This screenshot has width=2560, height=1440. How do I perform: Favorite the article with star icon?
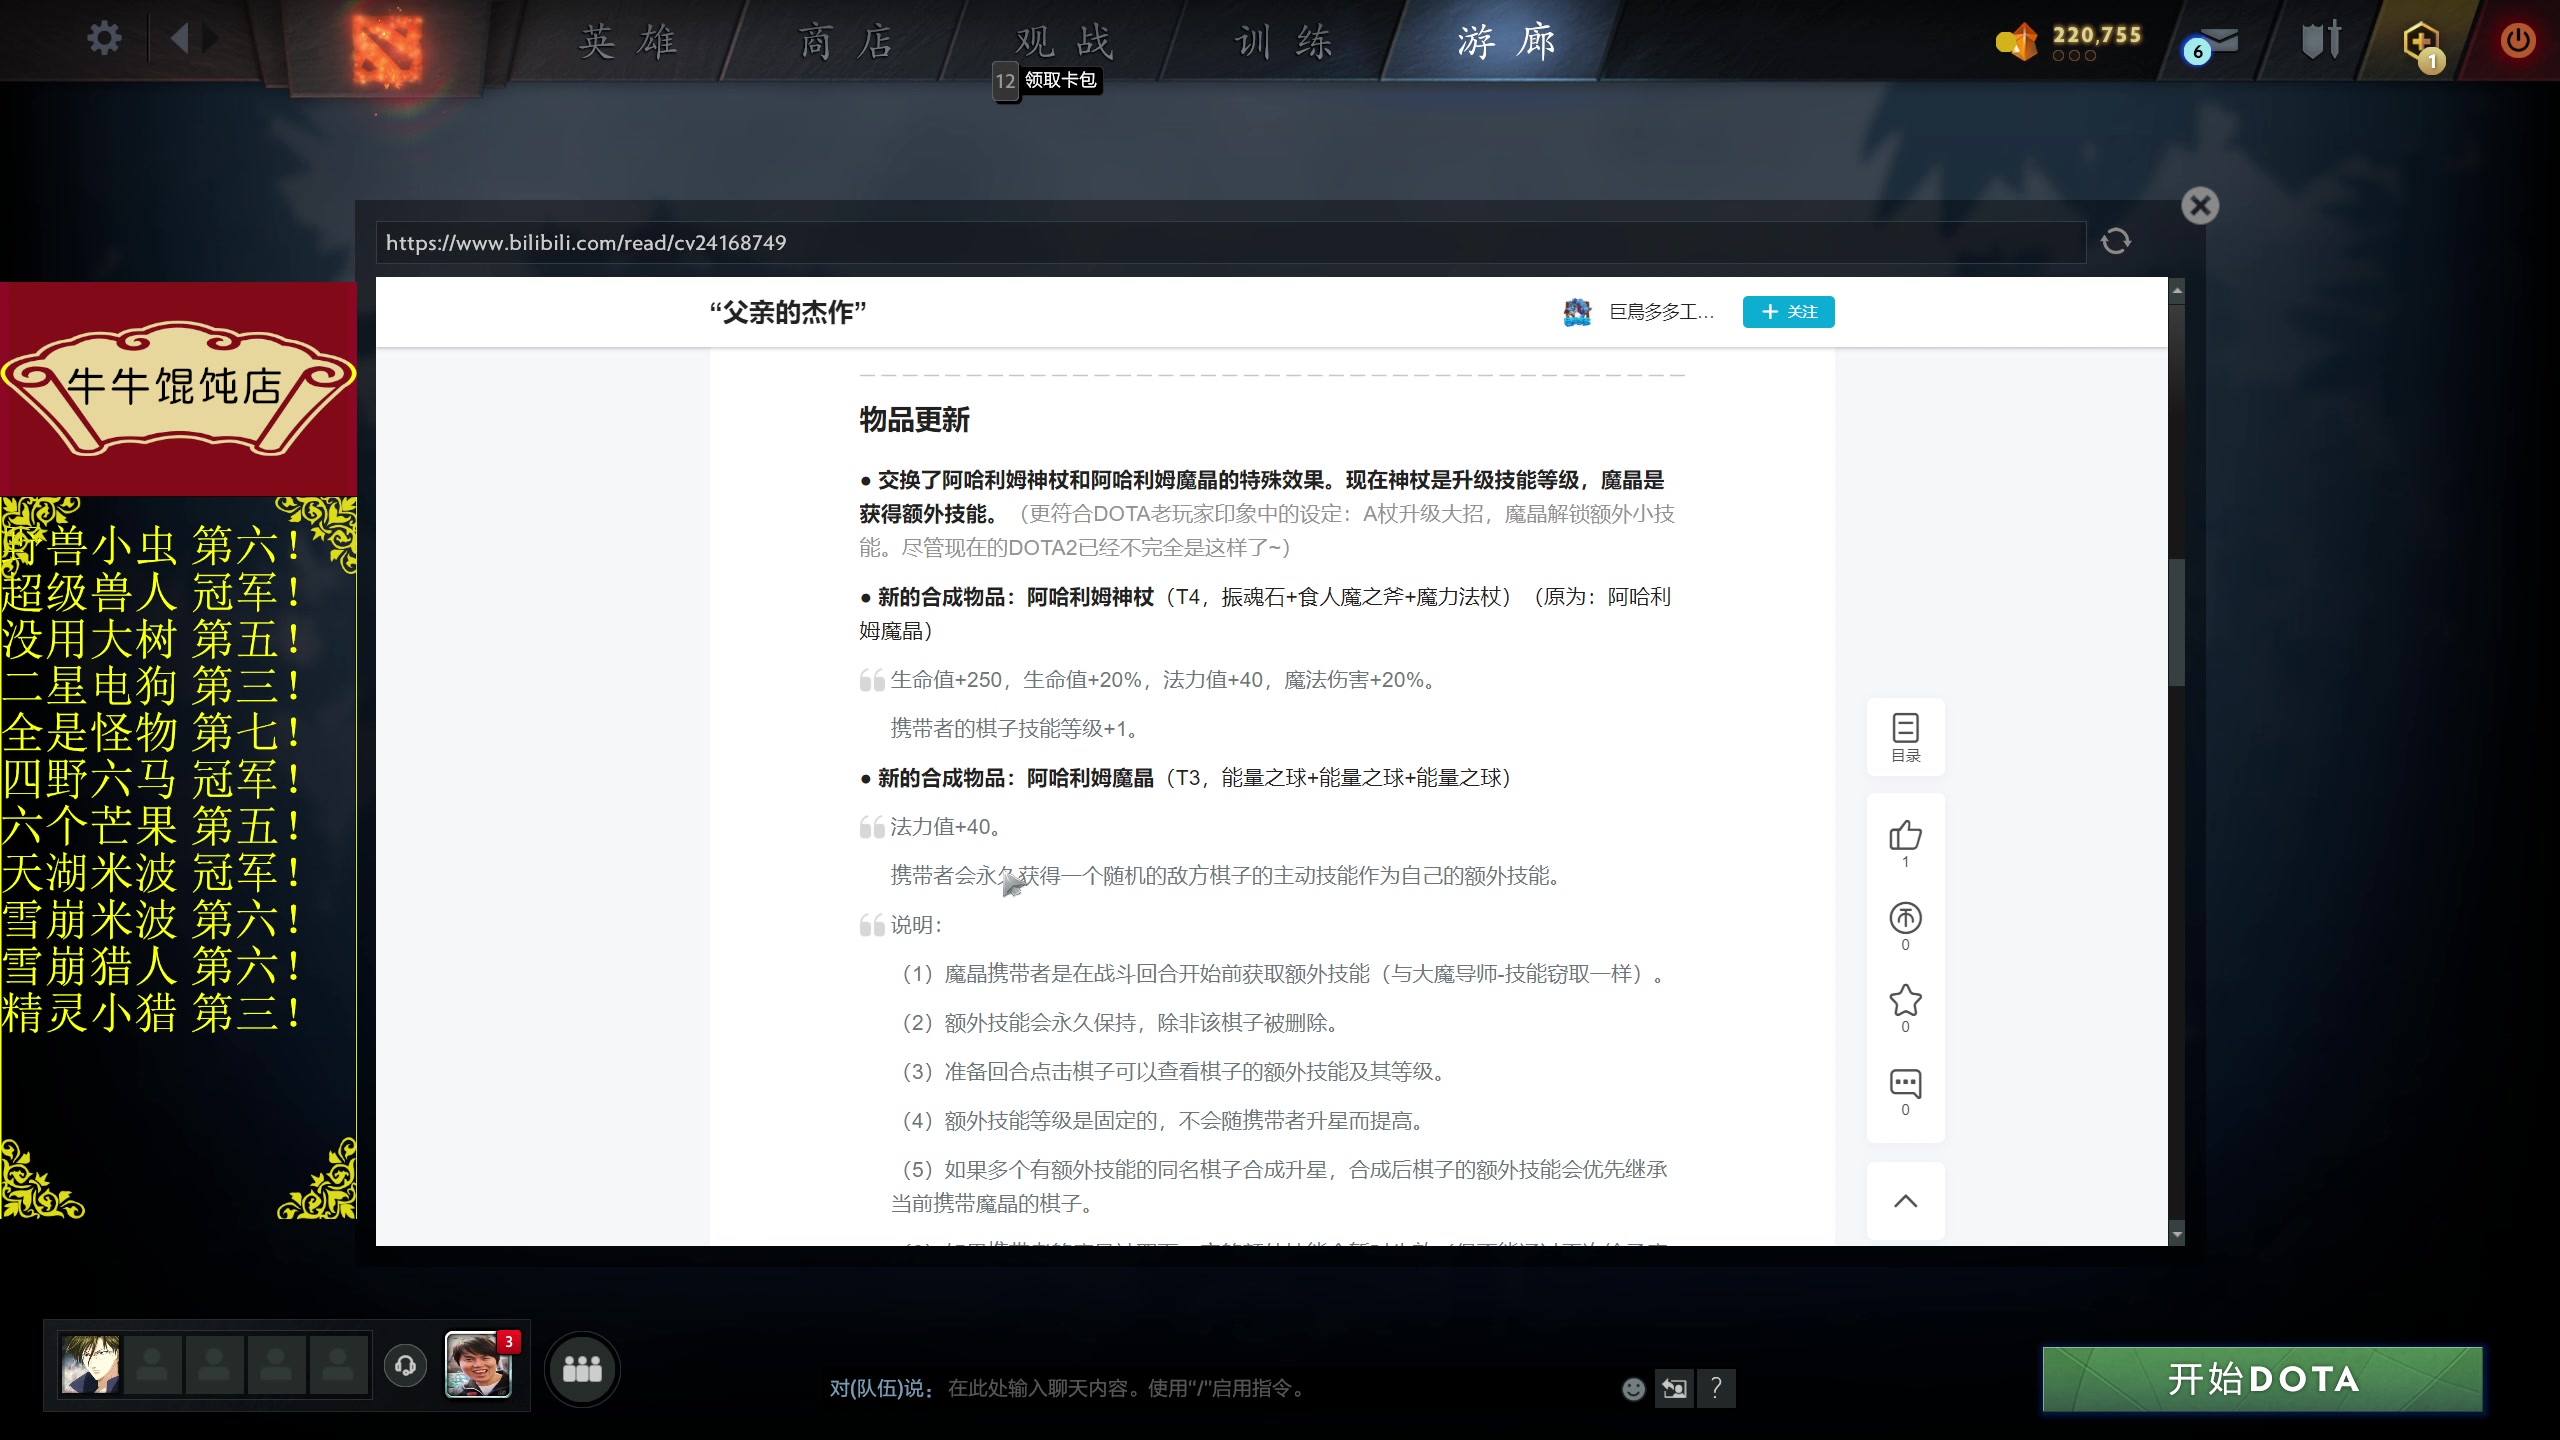coord(1905,1001)
